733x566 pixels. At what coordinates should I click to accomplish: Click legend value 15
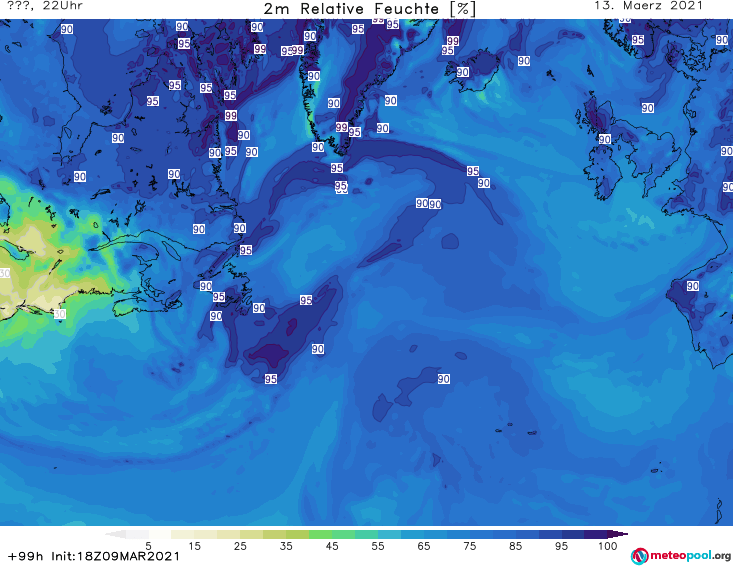[194, 546]
